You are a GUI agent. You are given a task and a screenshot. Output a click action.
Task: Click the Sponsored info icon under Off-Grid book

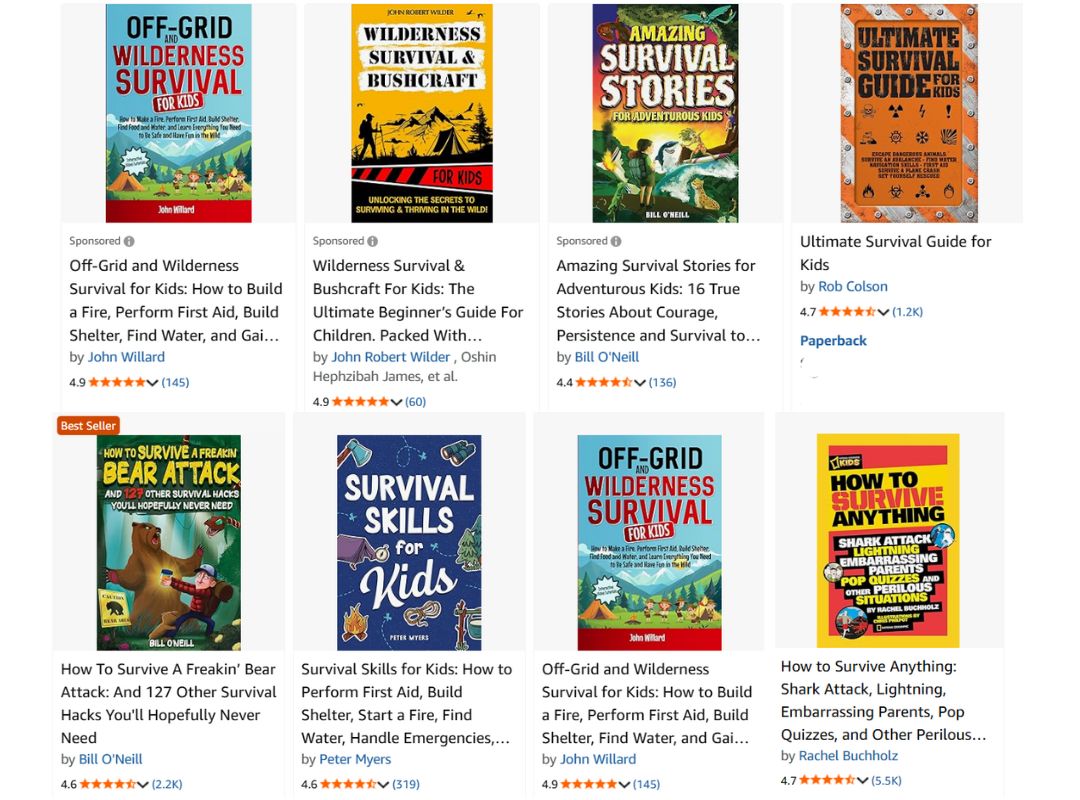[x=129, y=241]
